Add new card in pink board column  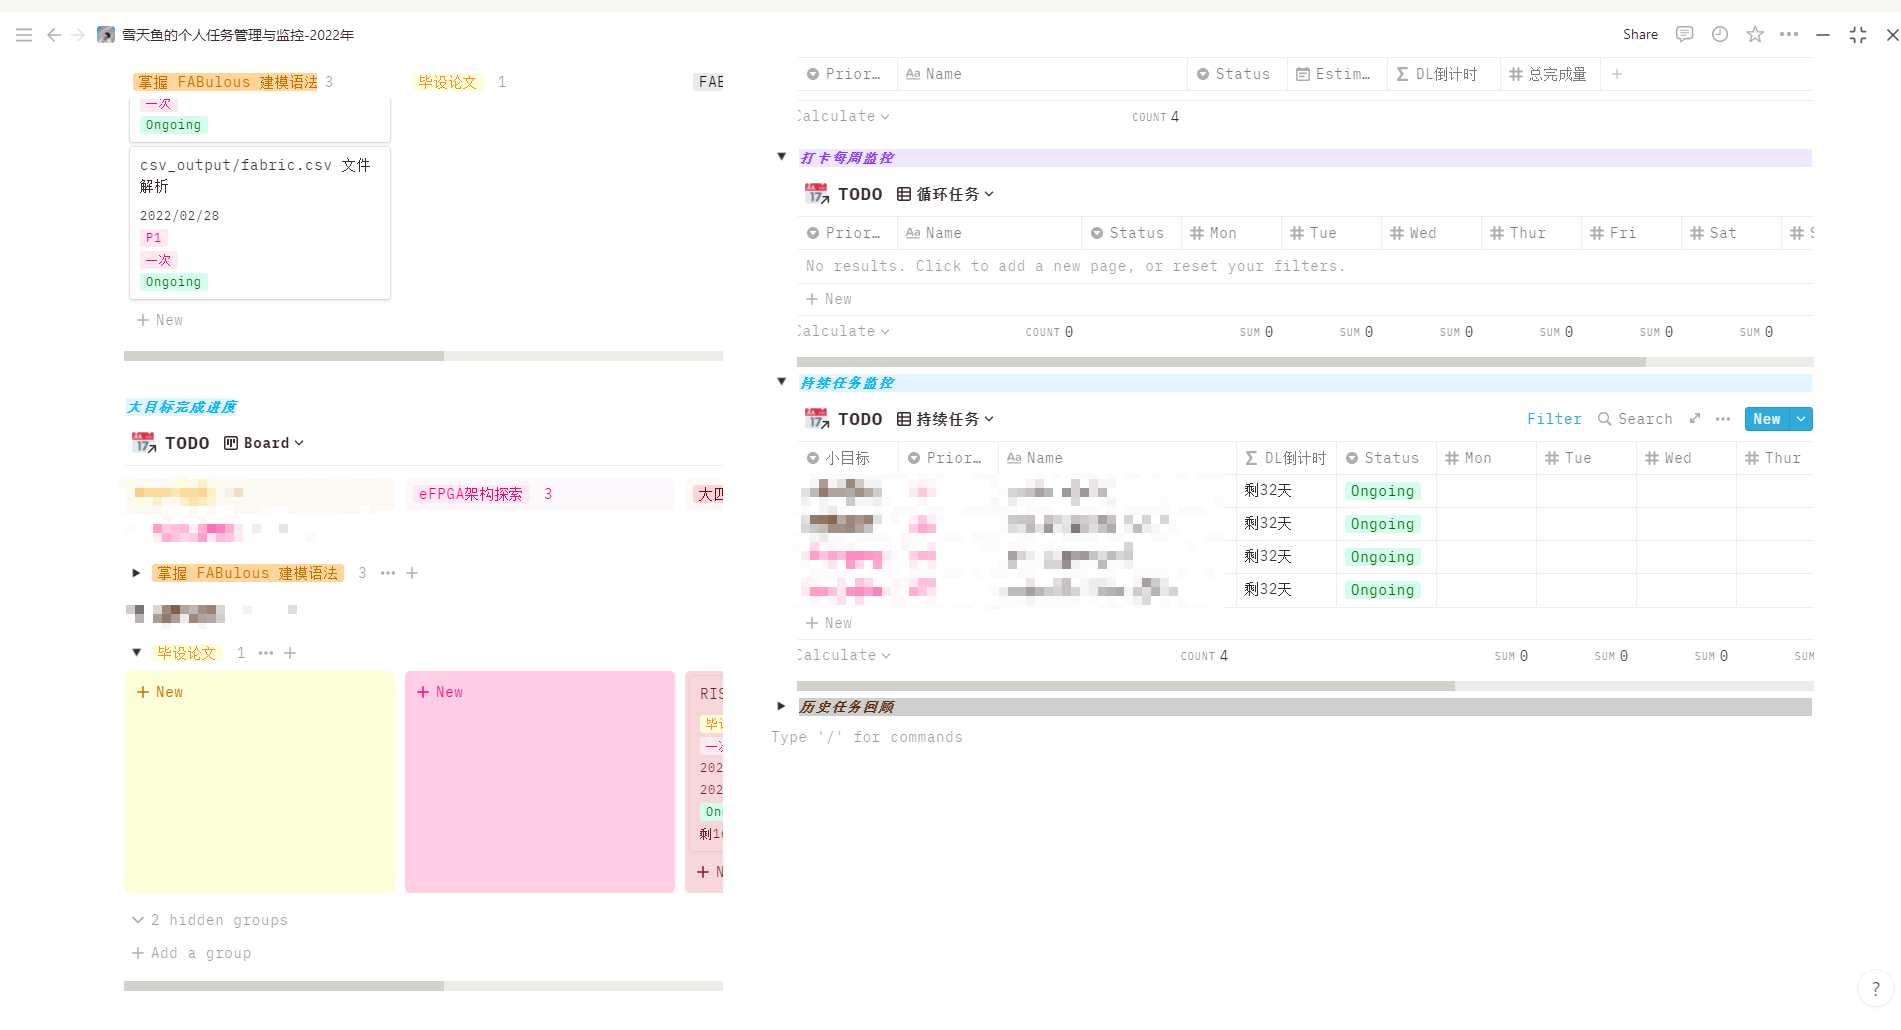click(x=440, y=692)
